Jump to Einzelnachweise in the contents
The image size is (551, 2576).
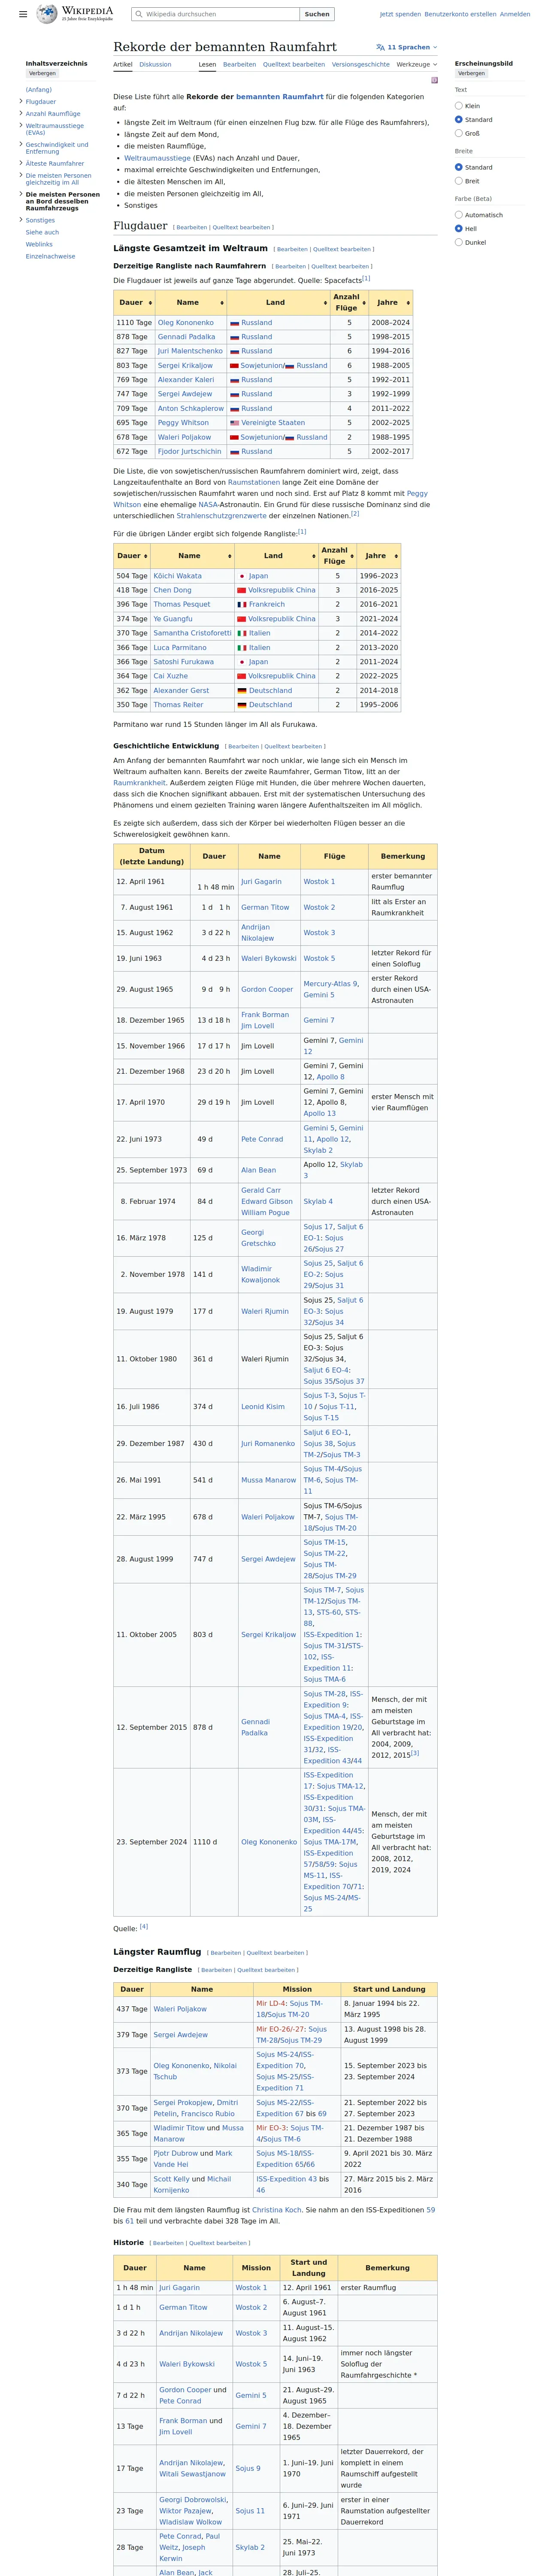(50, 256)
